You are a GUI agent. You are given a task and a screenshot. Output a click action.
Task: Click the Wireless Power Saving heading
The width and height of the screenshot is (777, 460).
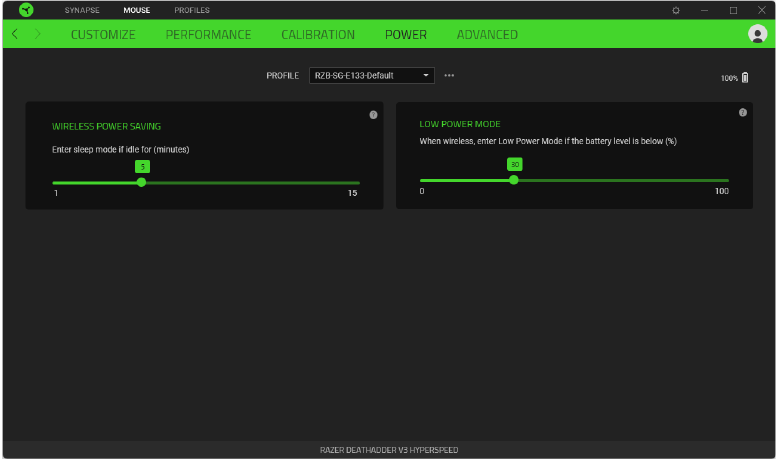click(107, 126)
